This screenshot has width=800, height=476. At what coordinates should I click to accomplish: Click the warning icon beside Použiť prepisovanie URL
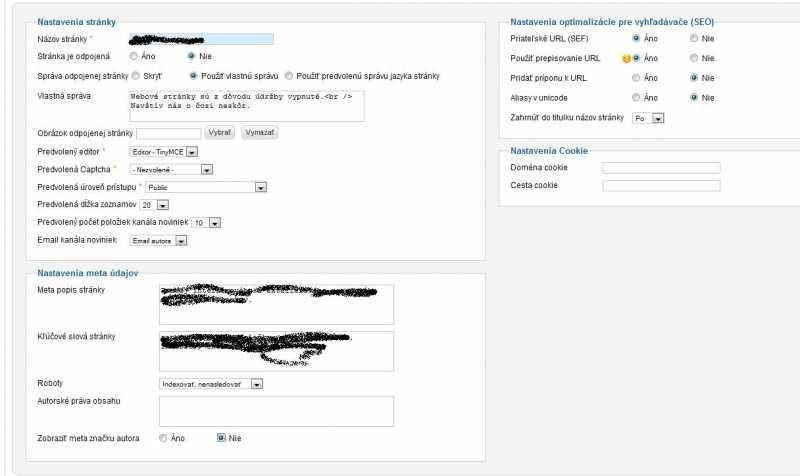pos(626,58)
